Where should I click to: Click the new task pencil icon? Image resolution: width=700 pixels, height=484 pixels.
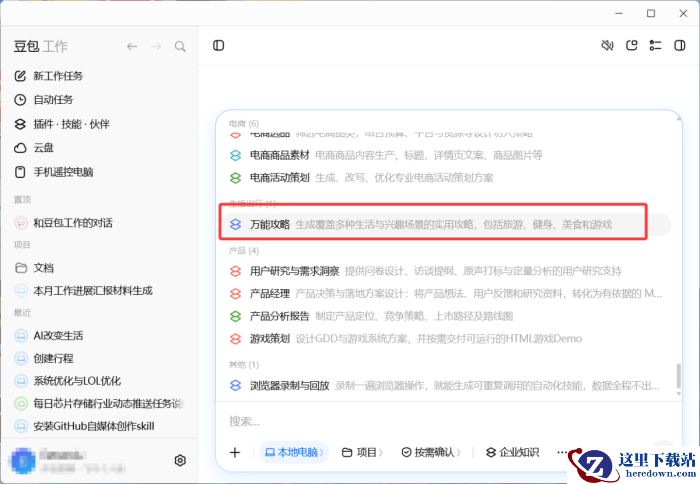pos(21,76)
